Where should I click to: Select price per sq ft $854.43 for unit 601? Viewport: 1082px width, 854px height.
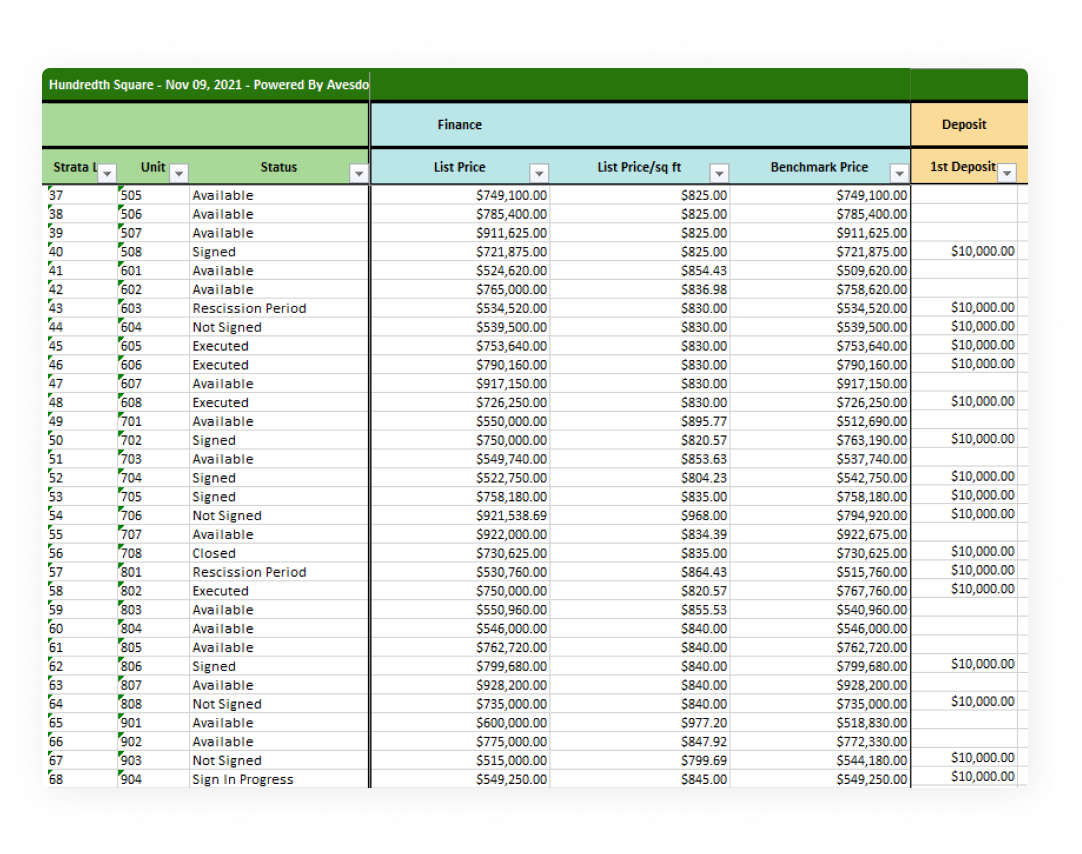tap(640, 270)
